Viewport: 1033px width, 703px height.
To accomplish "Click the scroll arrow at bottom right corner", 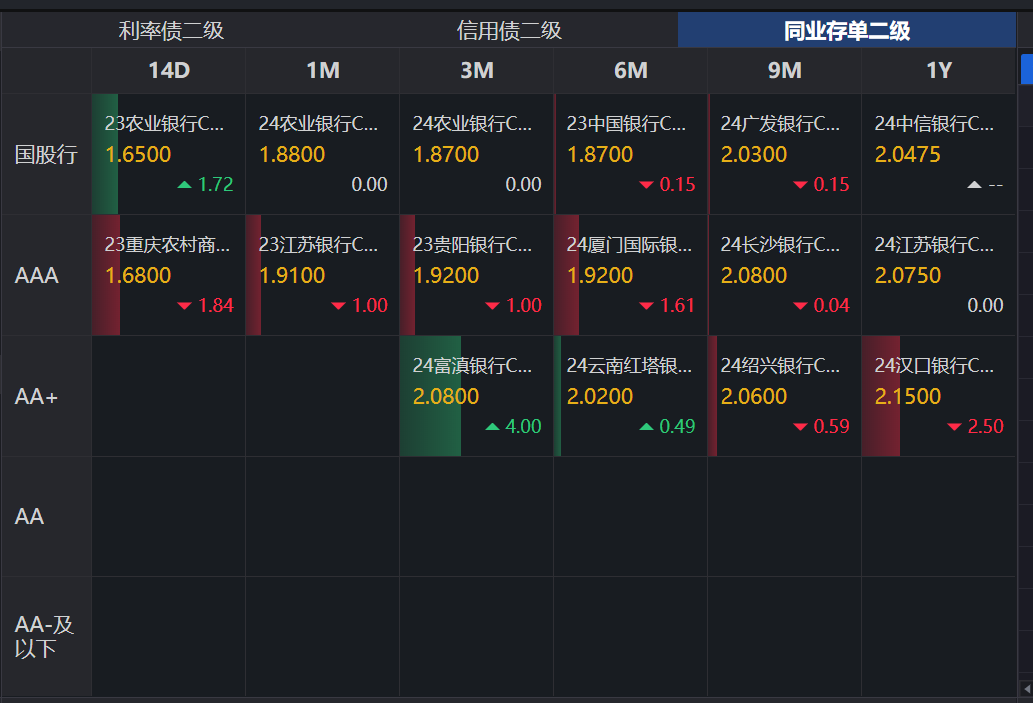I will pyautogui.click(x=1025, y=688).
